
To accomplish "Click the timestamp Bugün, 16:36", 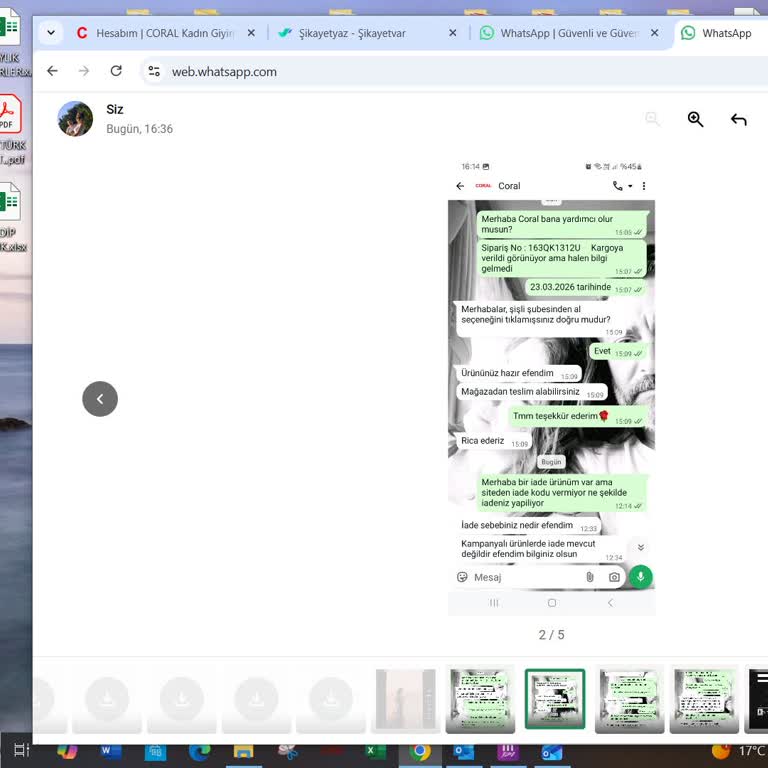I will (140, 129).
